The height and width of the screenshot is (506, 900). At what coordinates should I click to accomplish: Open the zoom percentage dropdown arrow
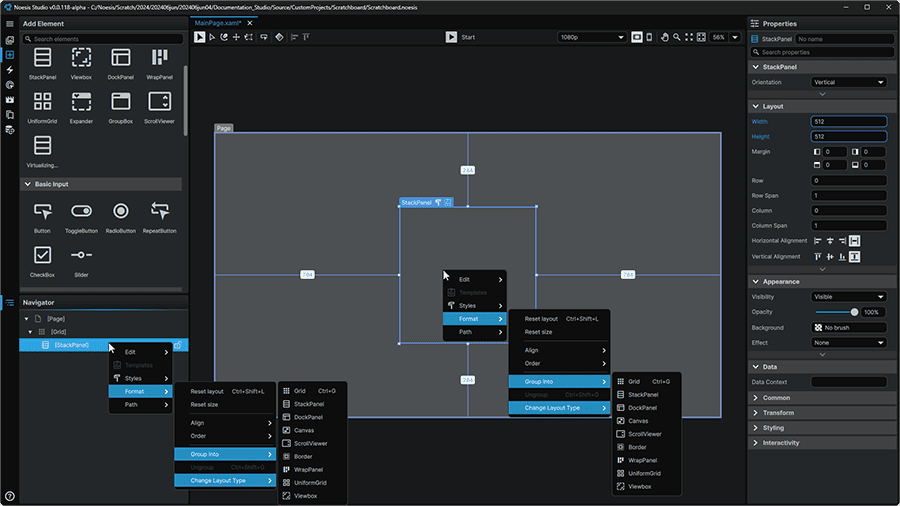click(x=735, y=37)
